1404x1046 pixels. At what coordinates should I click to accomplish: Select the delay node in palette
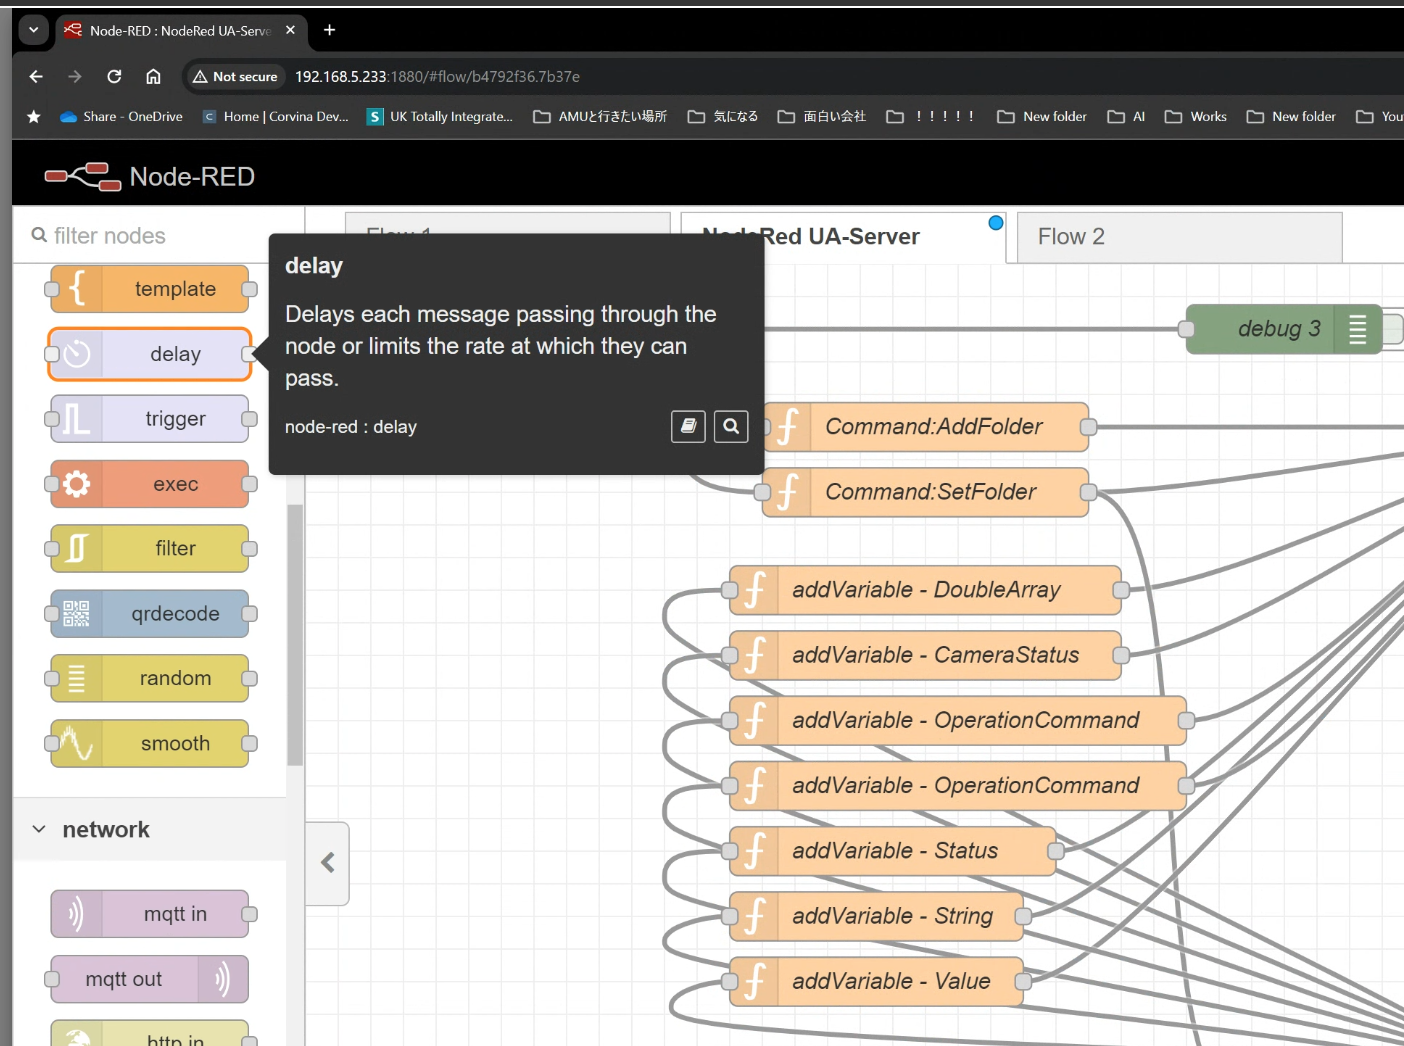click(x=150, y=354)
